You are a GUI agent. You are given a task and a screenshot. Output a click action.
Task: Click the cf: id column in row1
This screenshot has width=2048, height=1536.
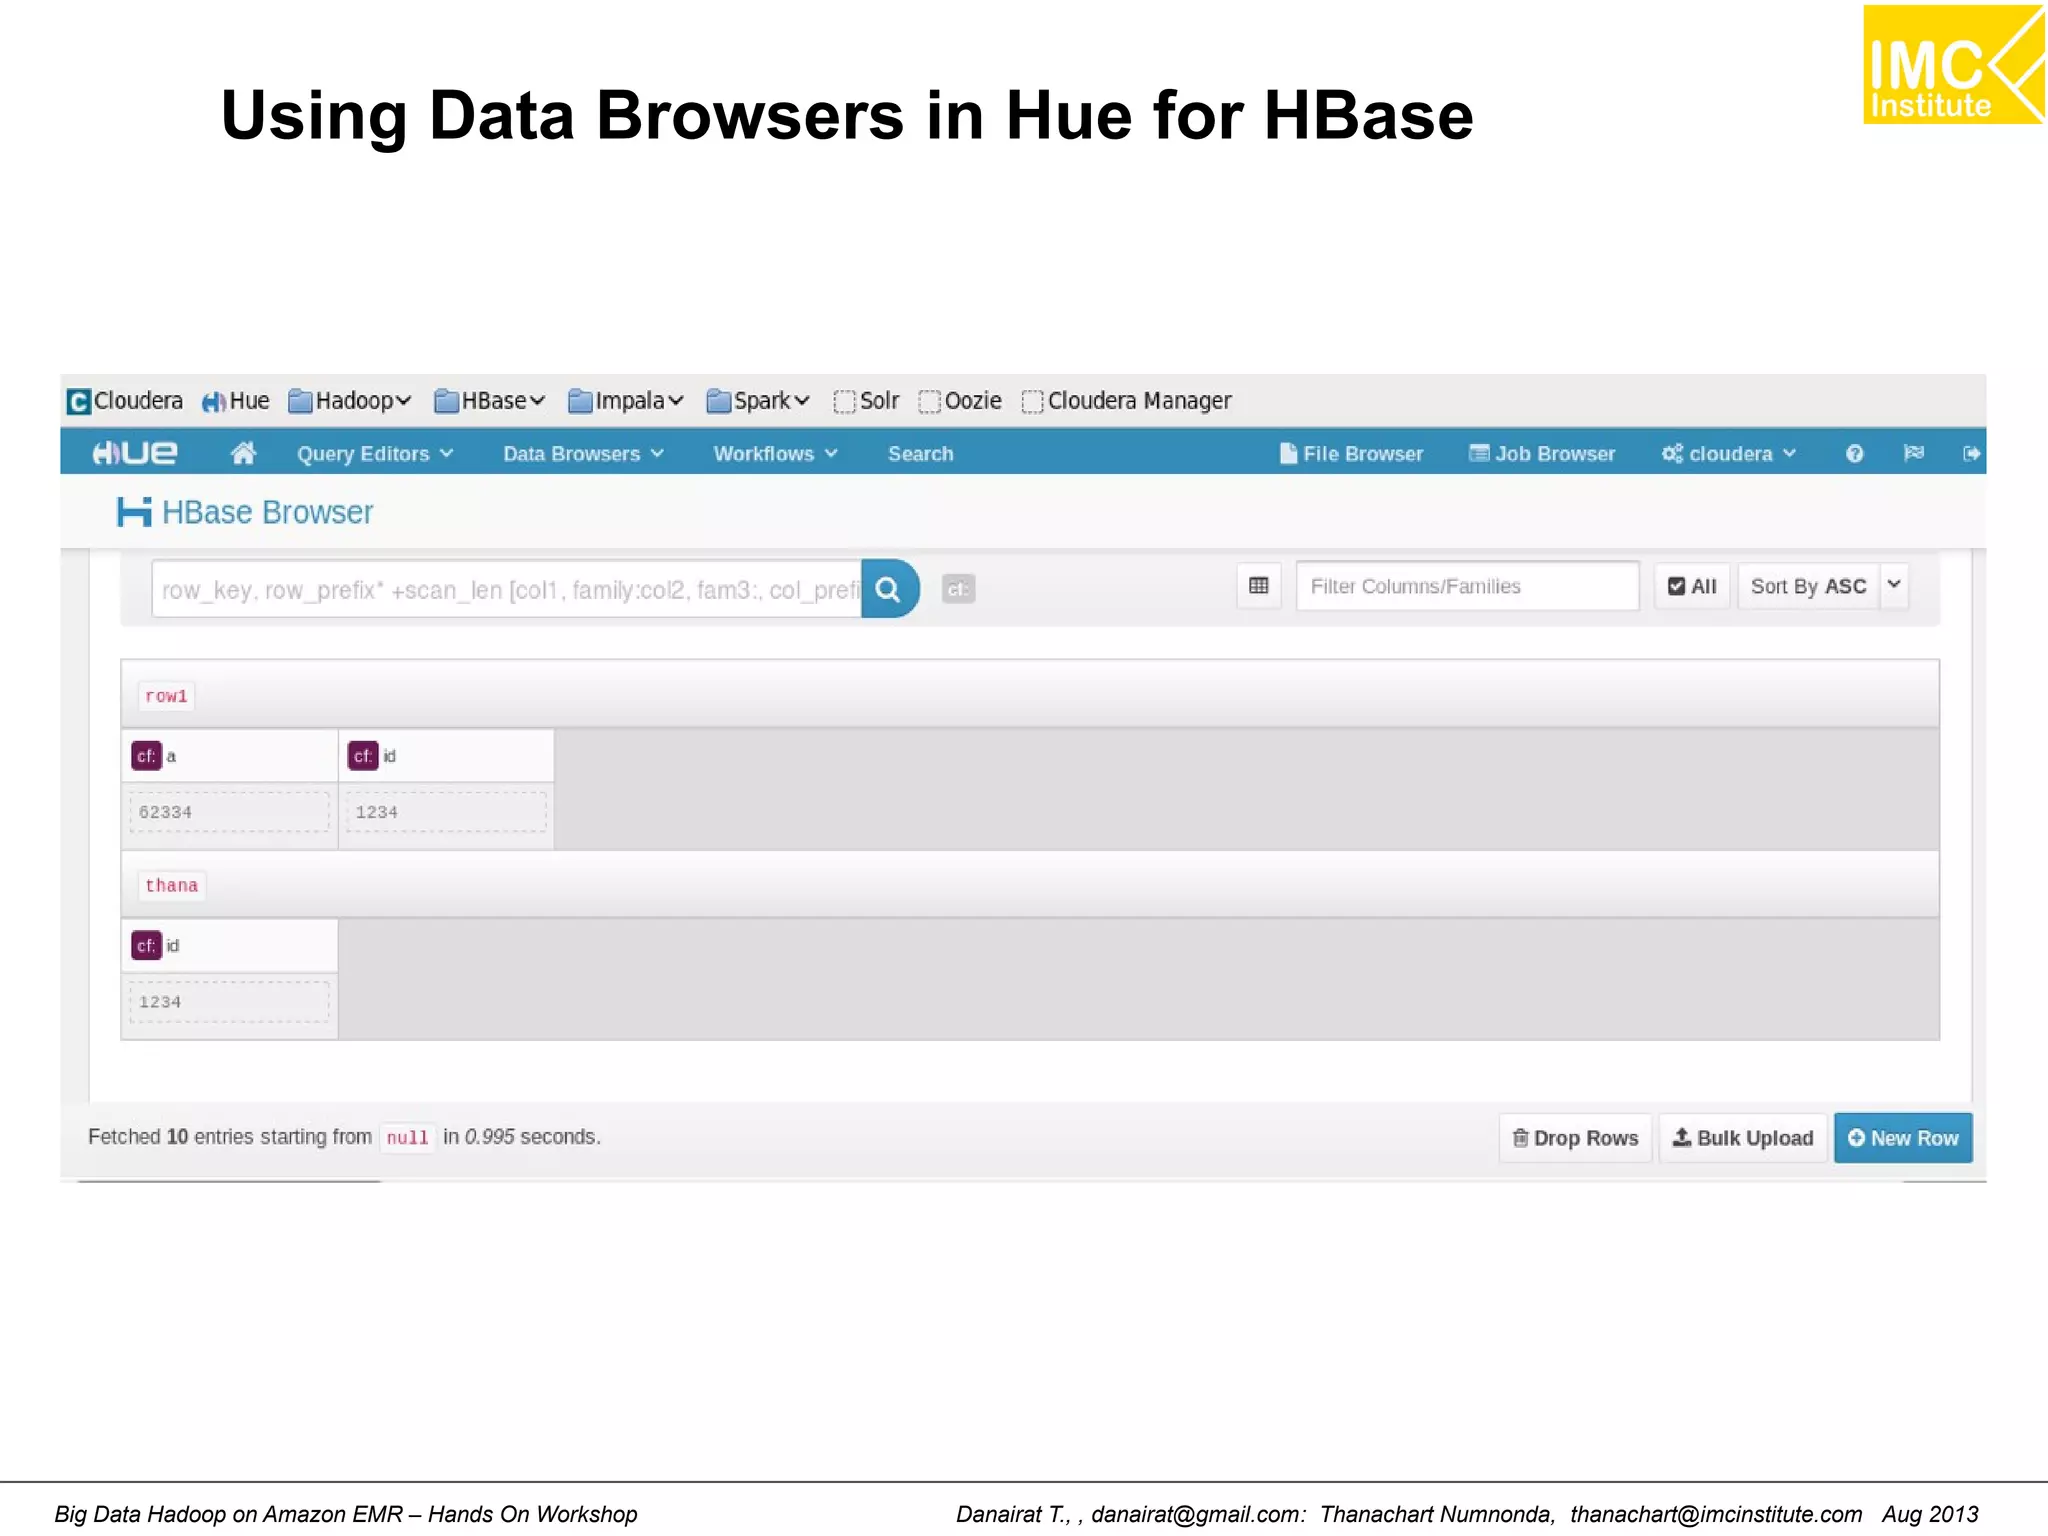pyautogui.click(x=446, y=756)
